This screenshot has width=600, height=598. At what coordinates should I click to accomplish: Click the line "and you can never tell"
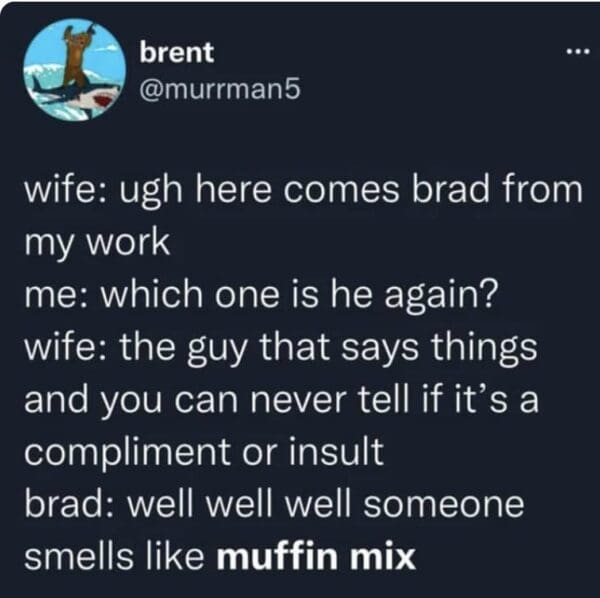point(281,400)
